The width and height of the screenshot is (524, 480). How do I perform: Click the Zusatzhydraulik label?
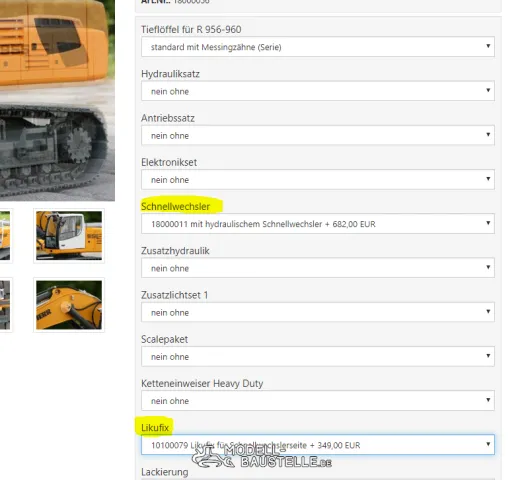pos(175,251)
